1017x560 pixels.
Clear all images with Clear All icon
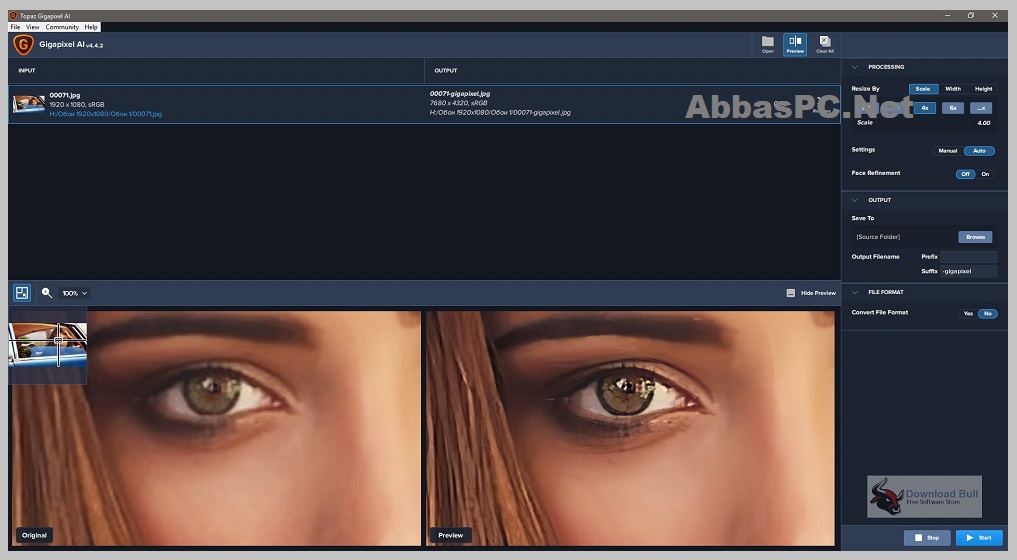[824, 44]
